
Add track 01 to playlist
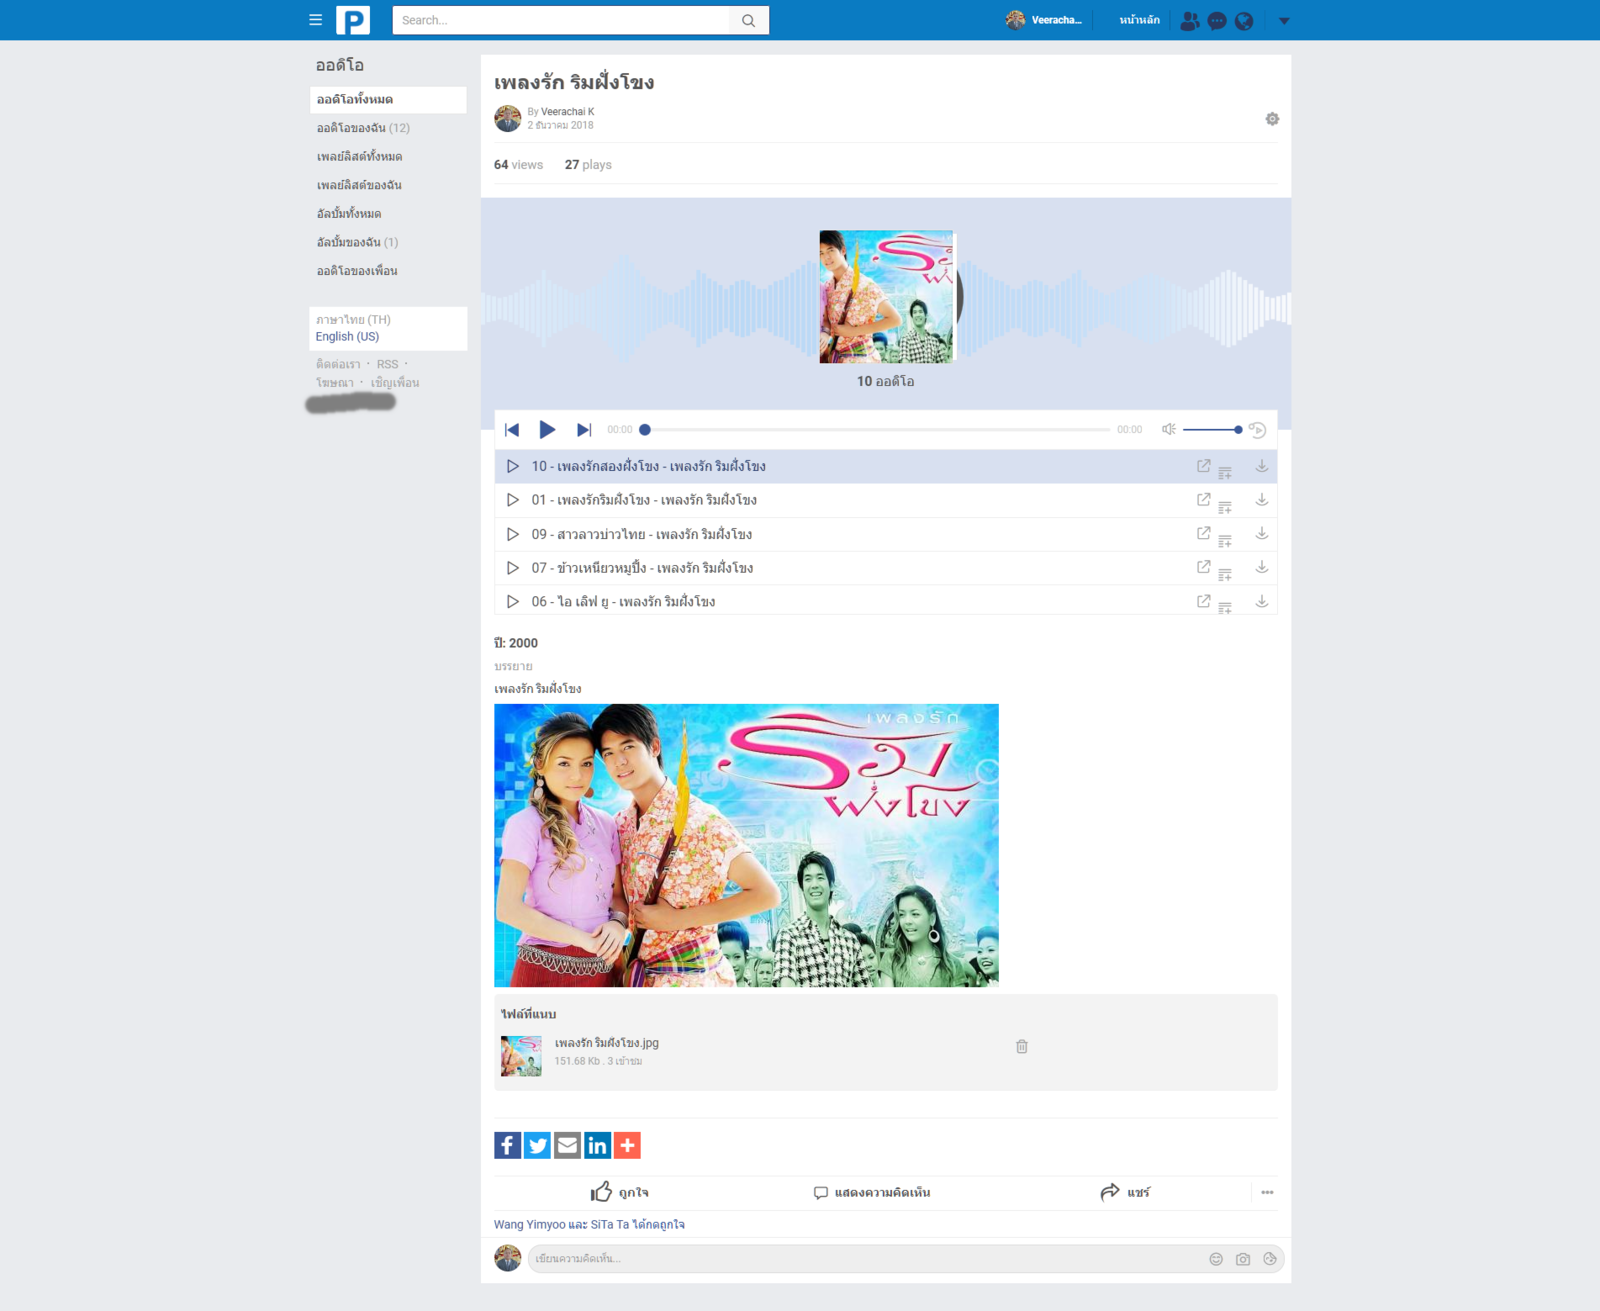1225,507
